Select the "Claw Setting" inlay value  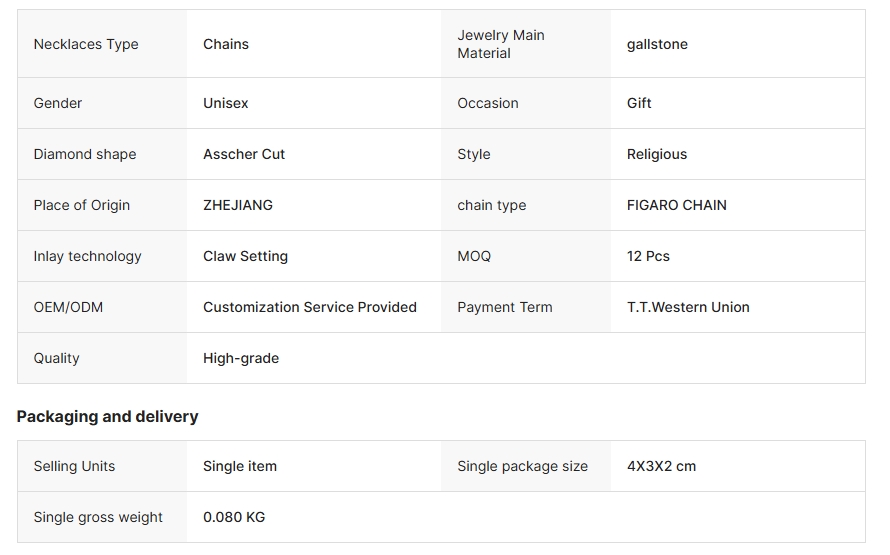pyautogui.click(x=245, y=256)
